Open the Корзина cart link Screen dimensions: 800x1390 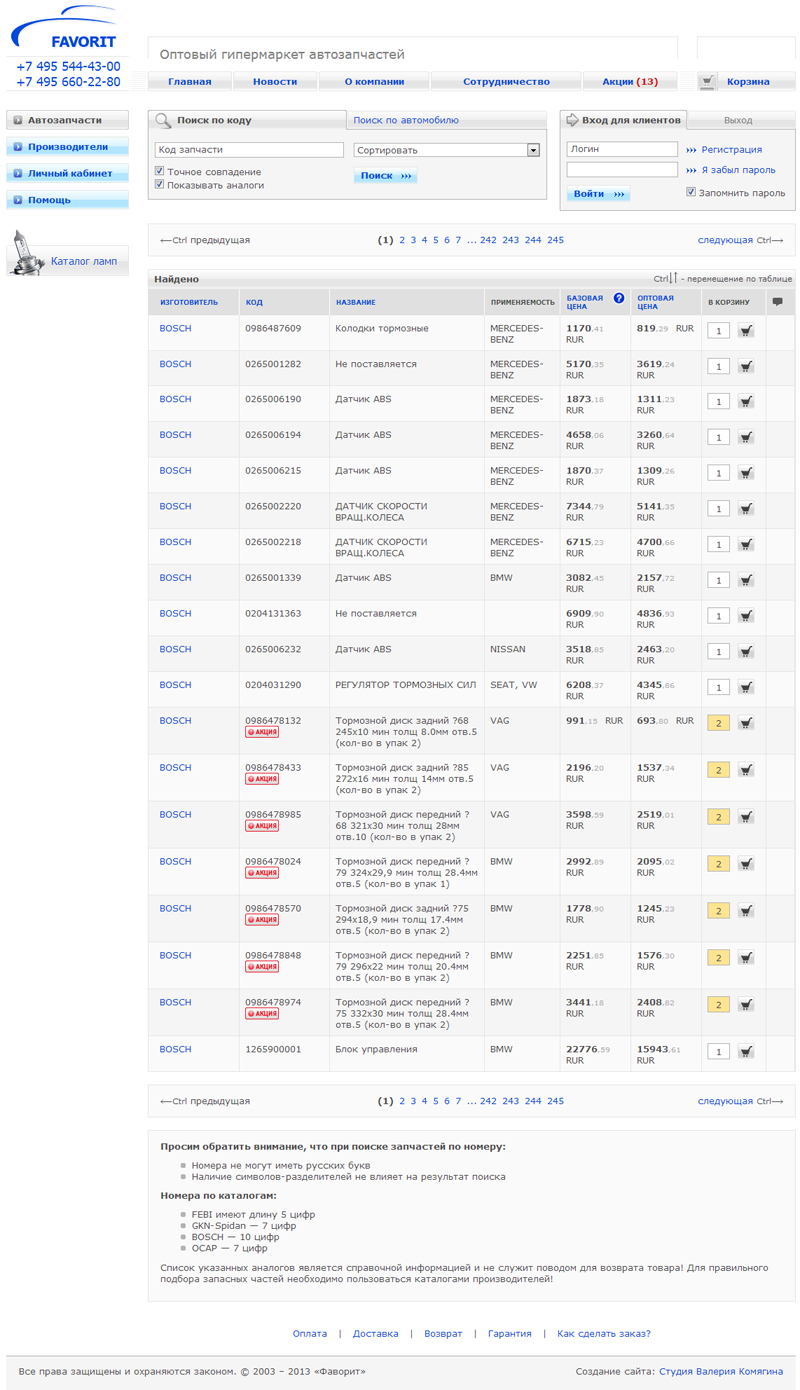pos(748,82)
